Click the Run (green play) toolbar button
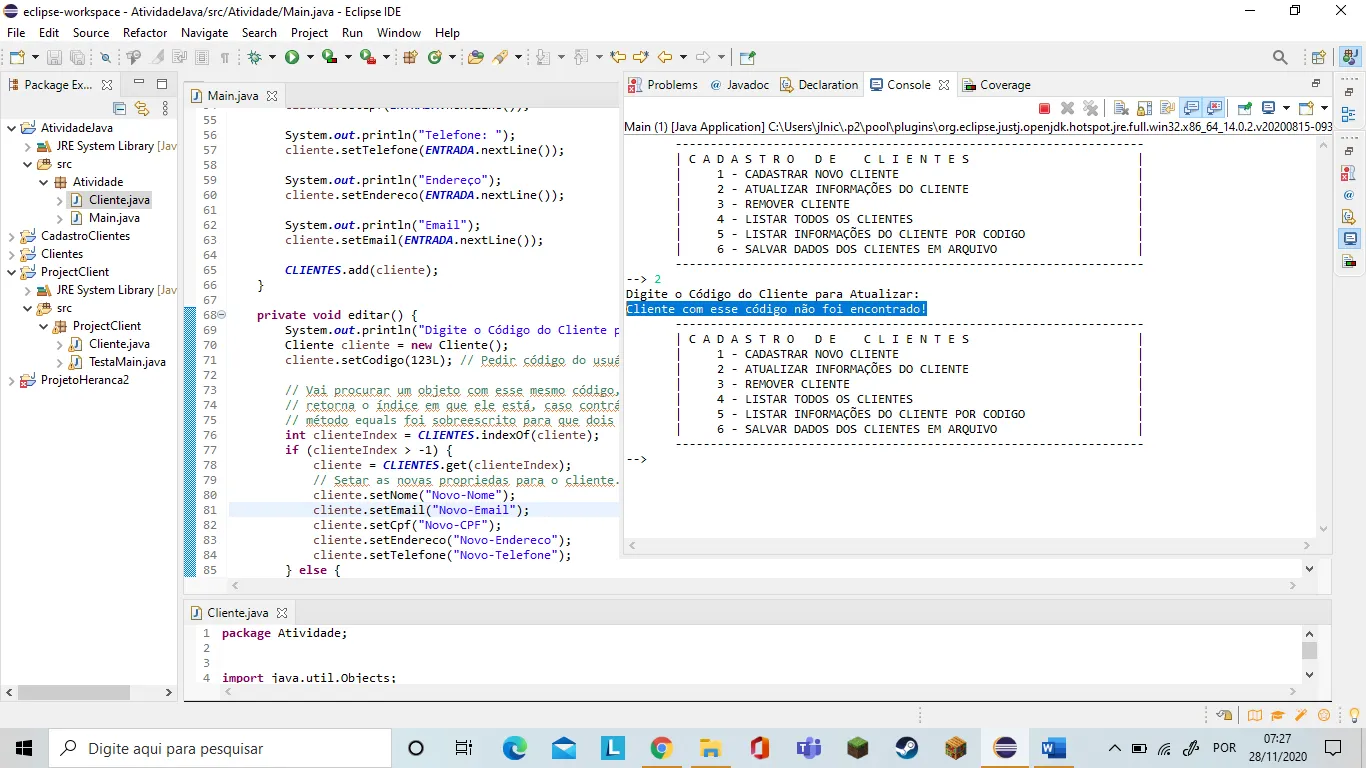The image size is (1366, 768). [x=292, y=58]
